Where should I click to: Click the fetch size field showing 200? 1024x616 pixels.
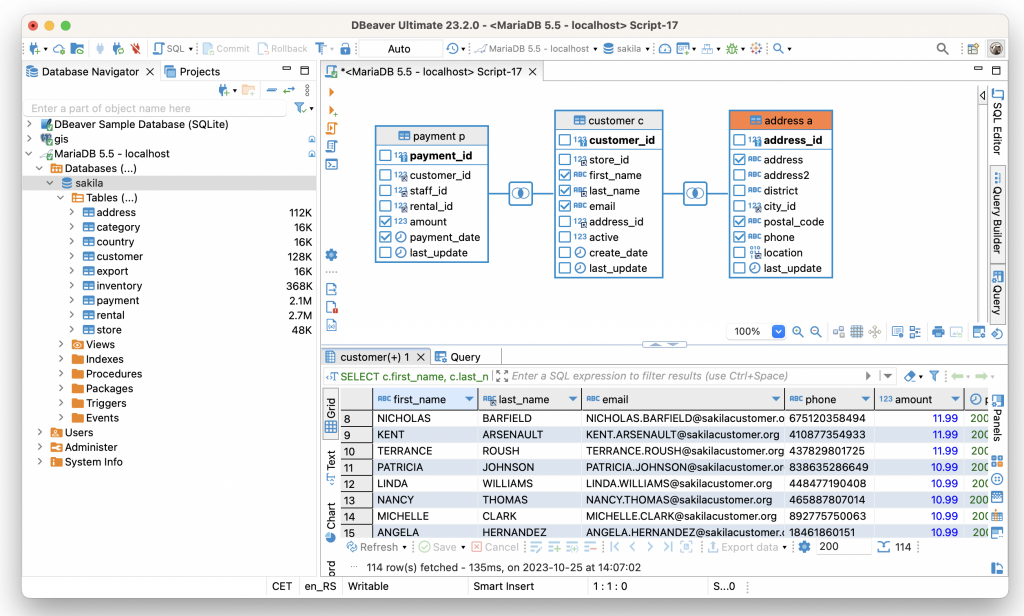(x=842, y=547)
